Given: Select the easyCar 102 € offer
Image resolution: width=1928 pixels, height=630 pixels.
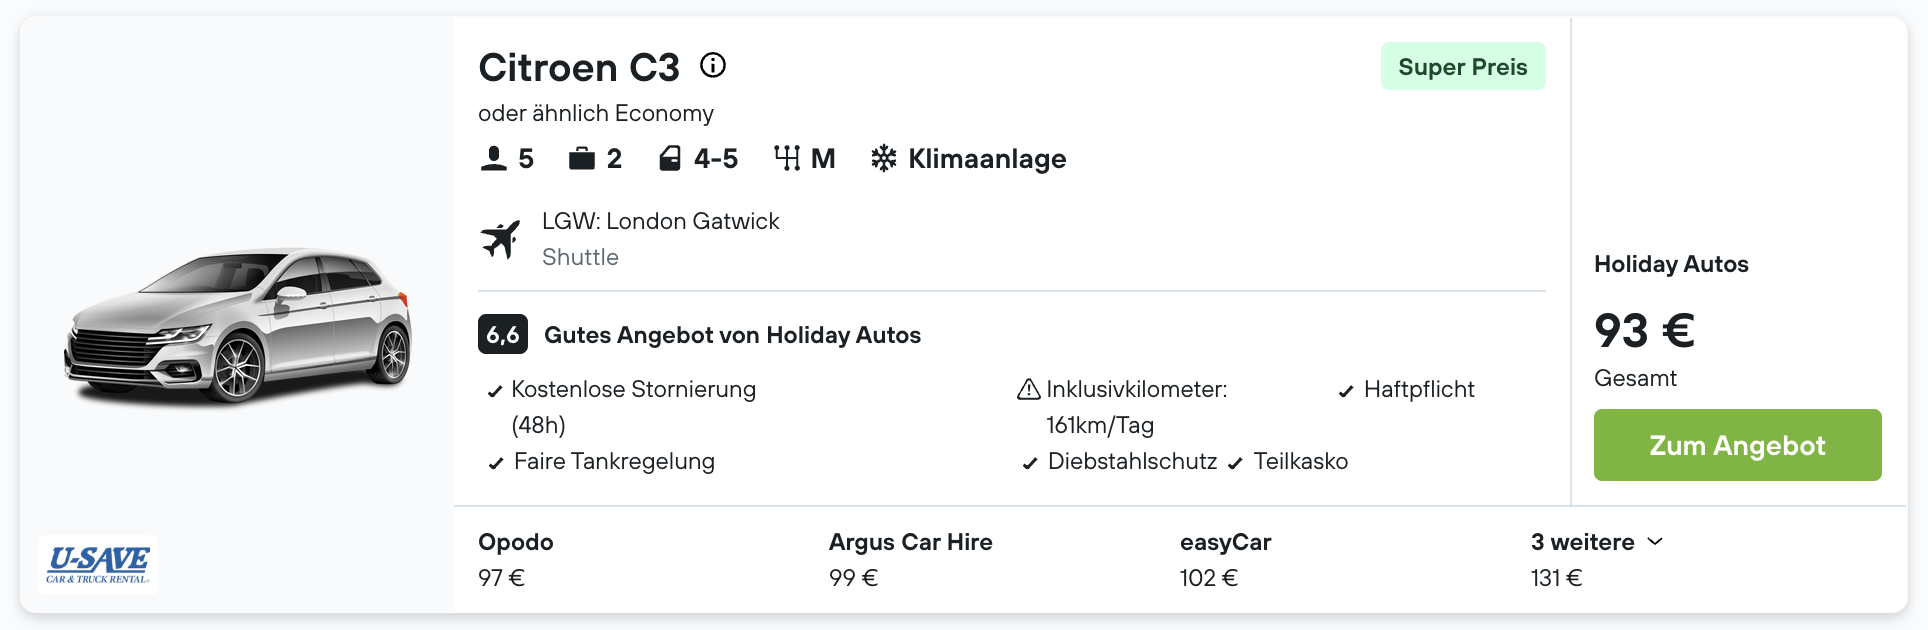Looking at the screenshot, I should click(x=1225, y=559).
